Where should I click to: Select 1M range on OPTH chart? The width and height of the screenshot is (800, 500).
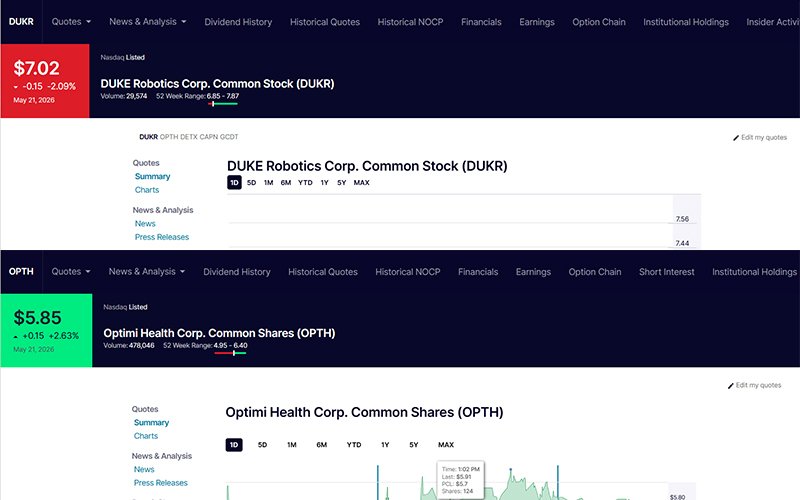[292, 445]
